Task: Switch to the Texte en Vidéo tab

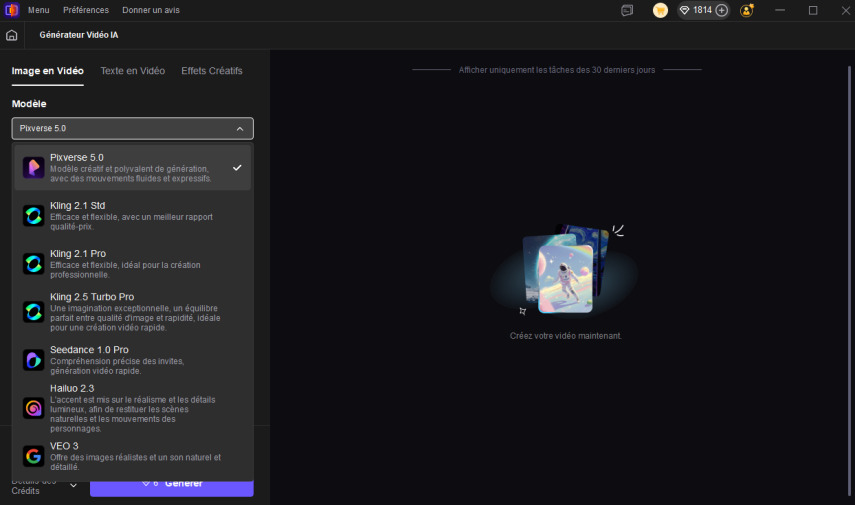Action: click(132, 71)
